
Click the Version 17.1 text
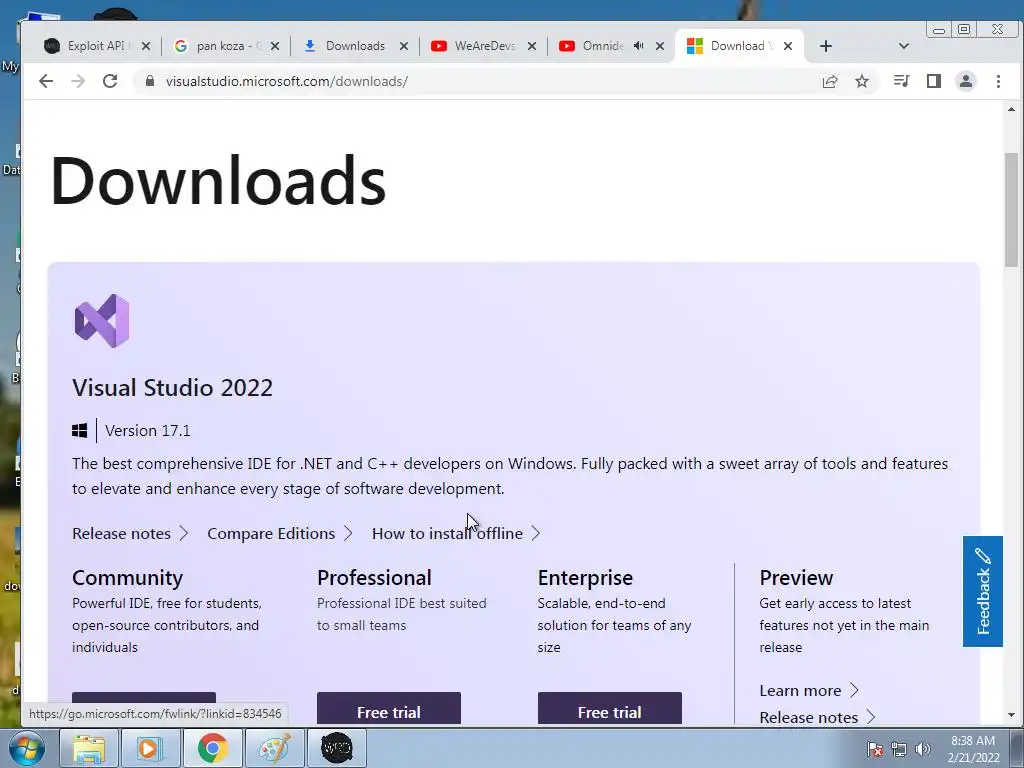148,430
